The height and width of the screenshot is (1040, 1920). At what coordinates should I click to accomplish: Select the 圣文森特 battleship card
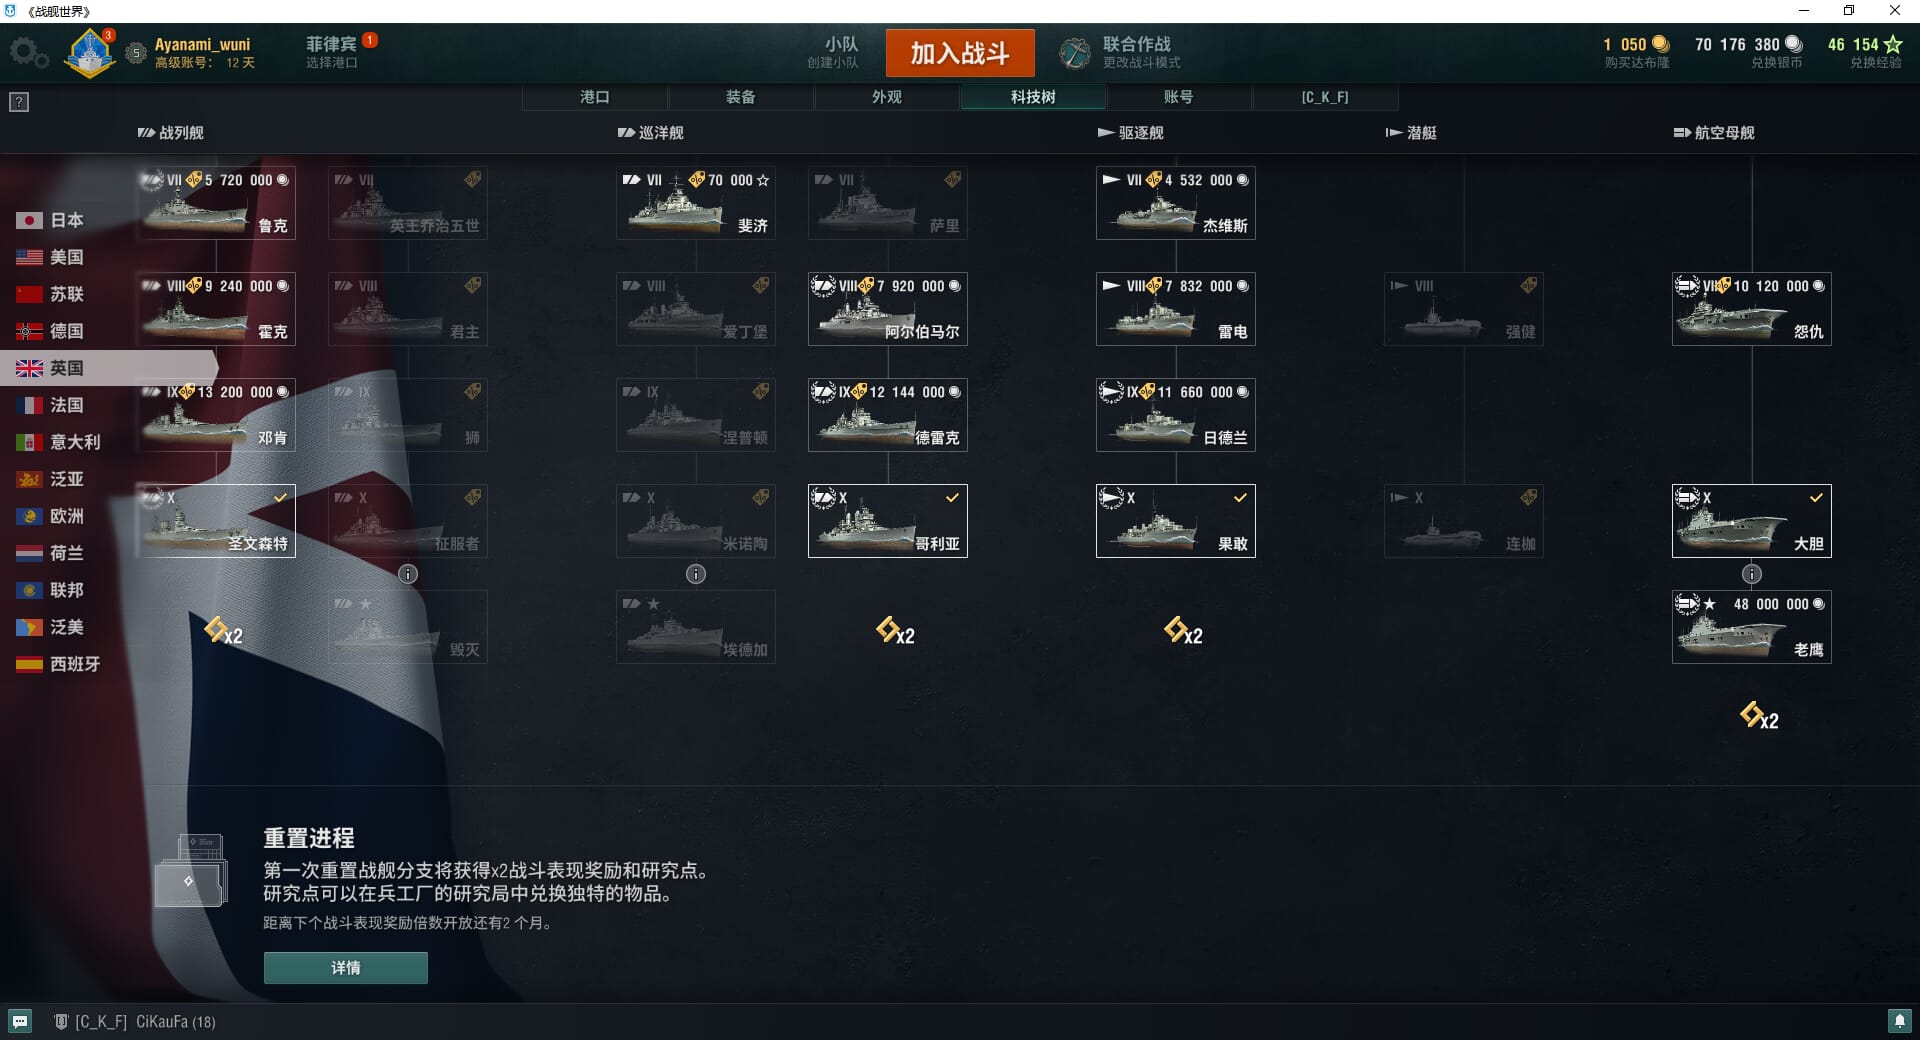tap(216, 521)
